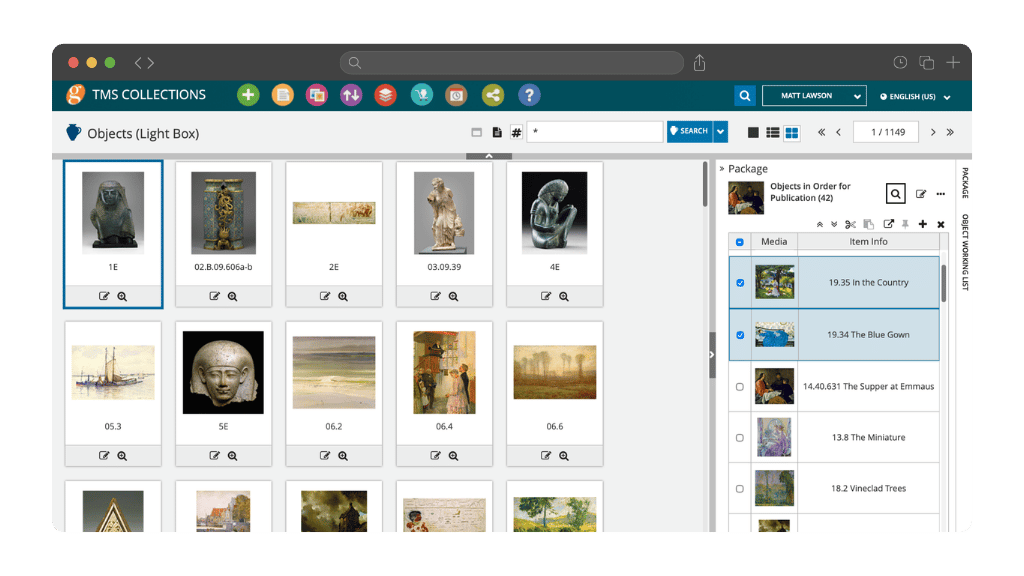This screenshot has height=576, width=1024.
Task: Open the brown calendar clock icon
Action: tap(456, 95)
